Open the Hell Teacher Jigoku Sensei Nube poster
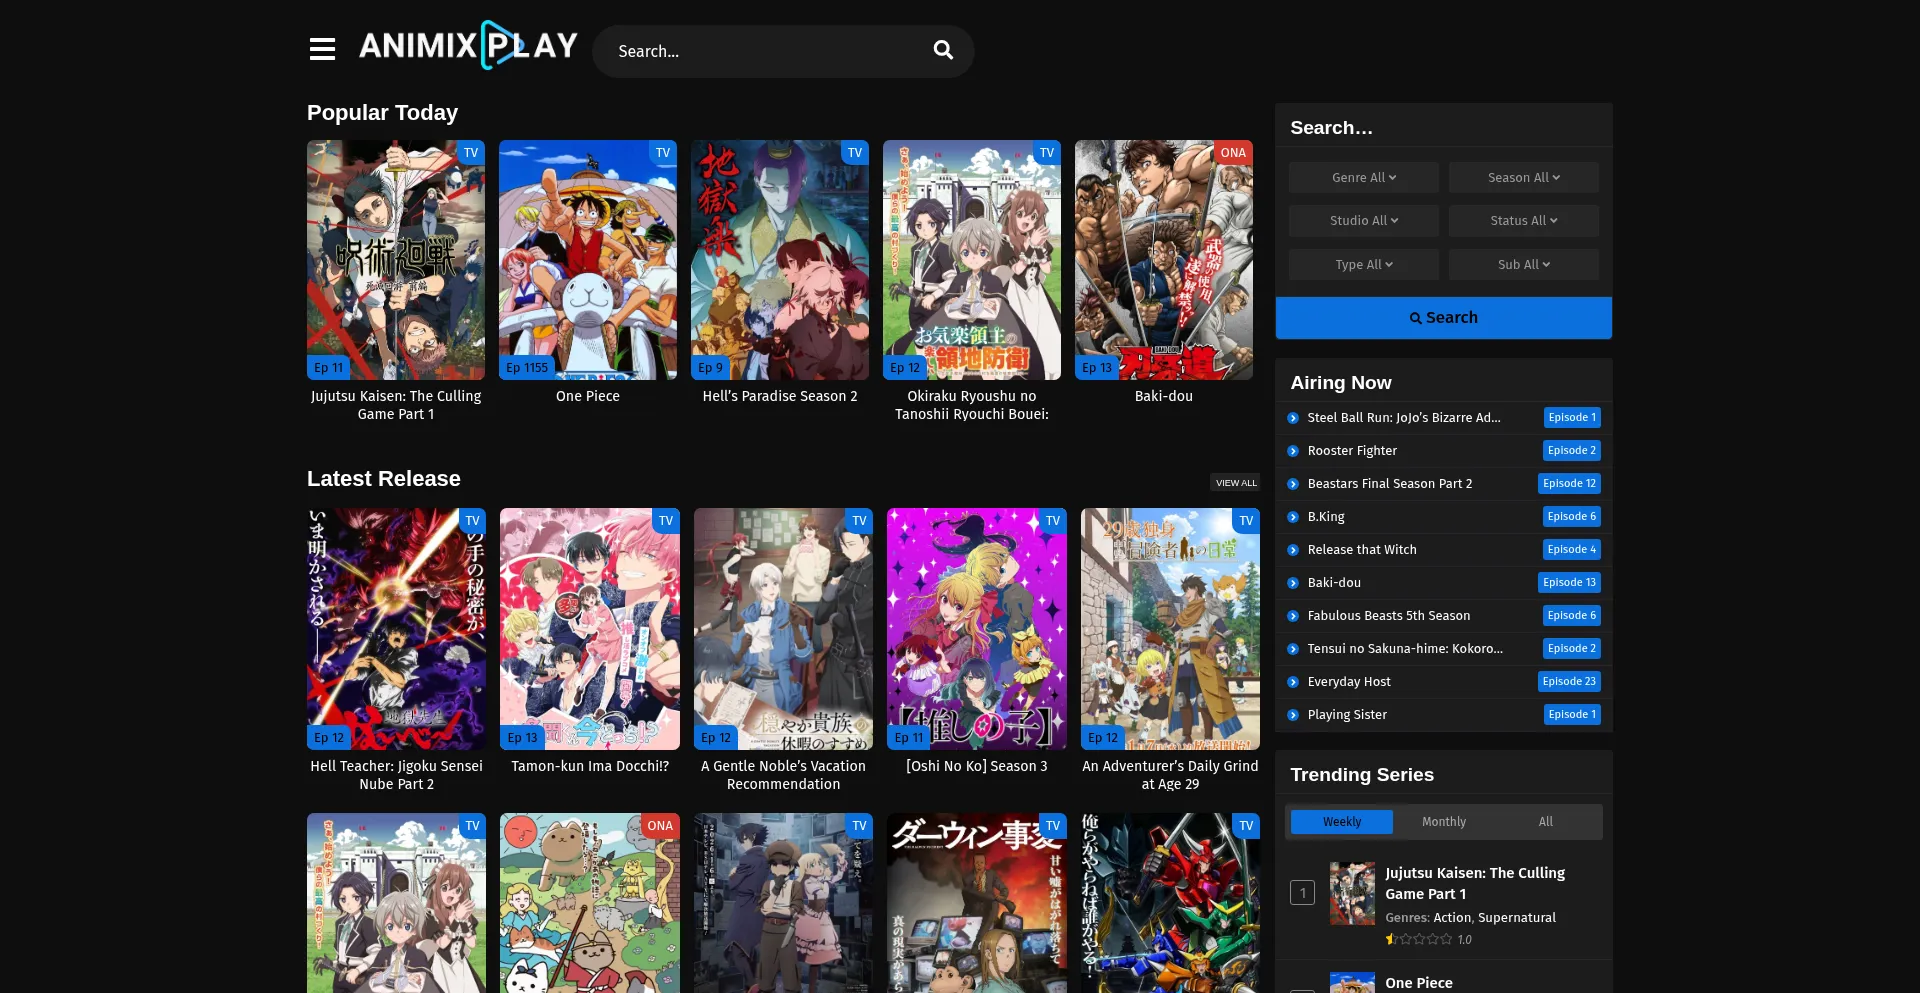Image resolution: width=1920 pixels, height=993 pixels. pos(396,629)
